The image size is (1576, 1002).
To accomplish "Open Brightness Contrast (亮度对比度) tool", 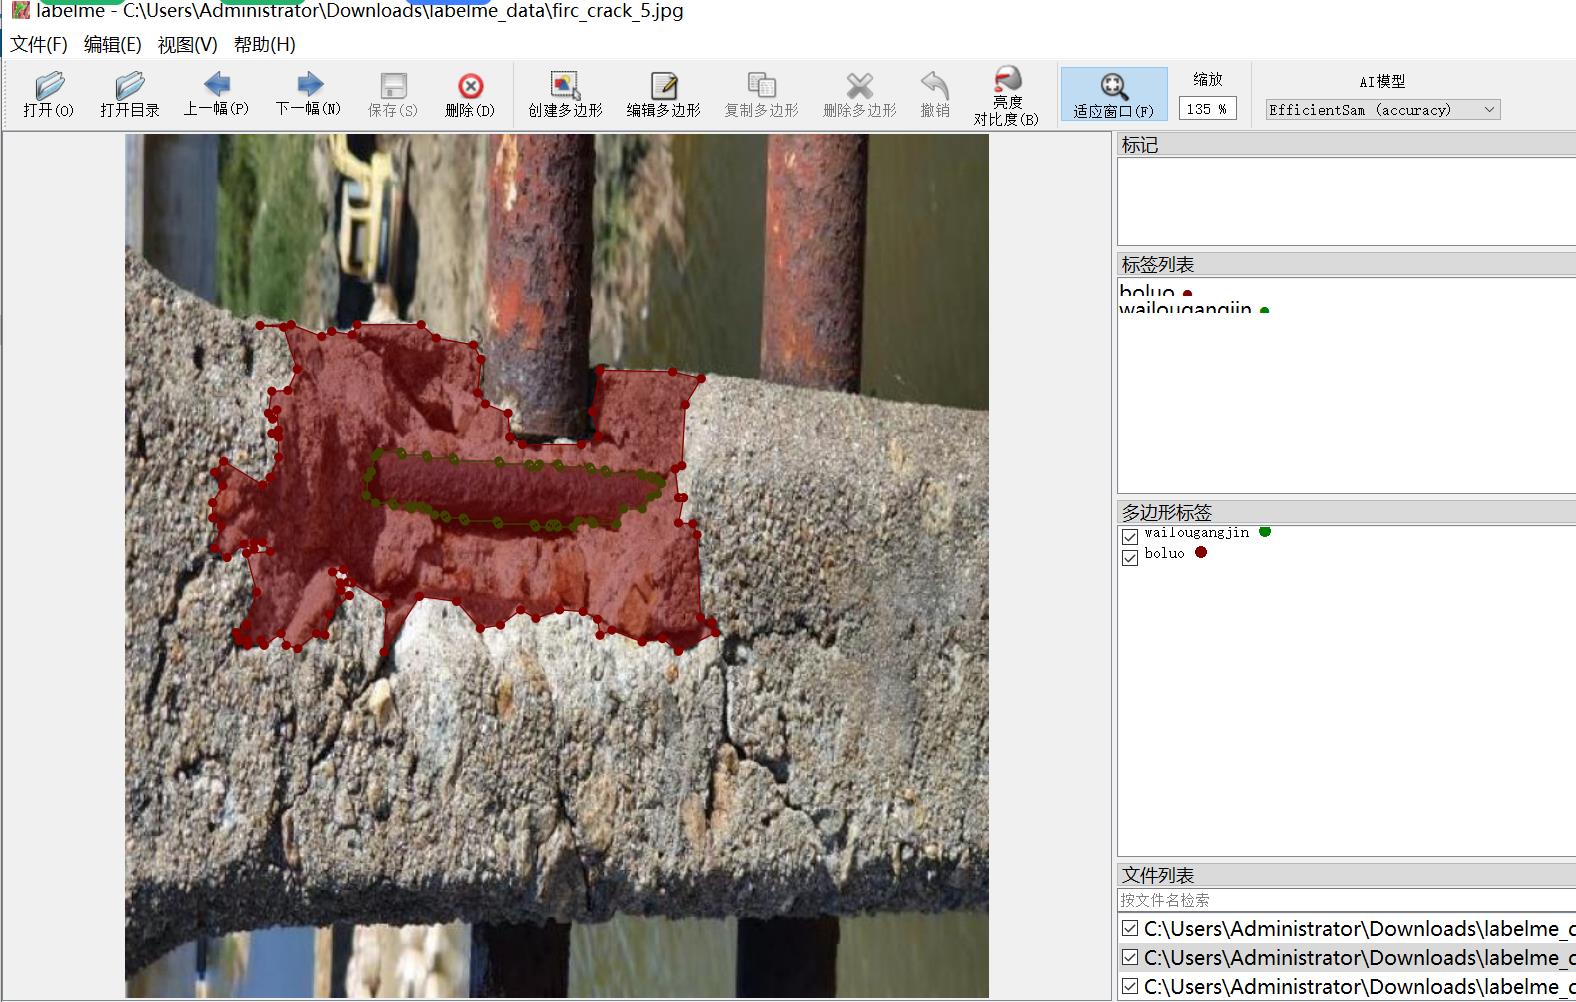I will tap(1006, 94).
